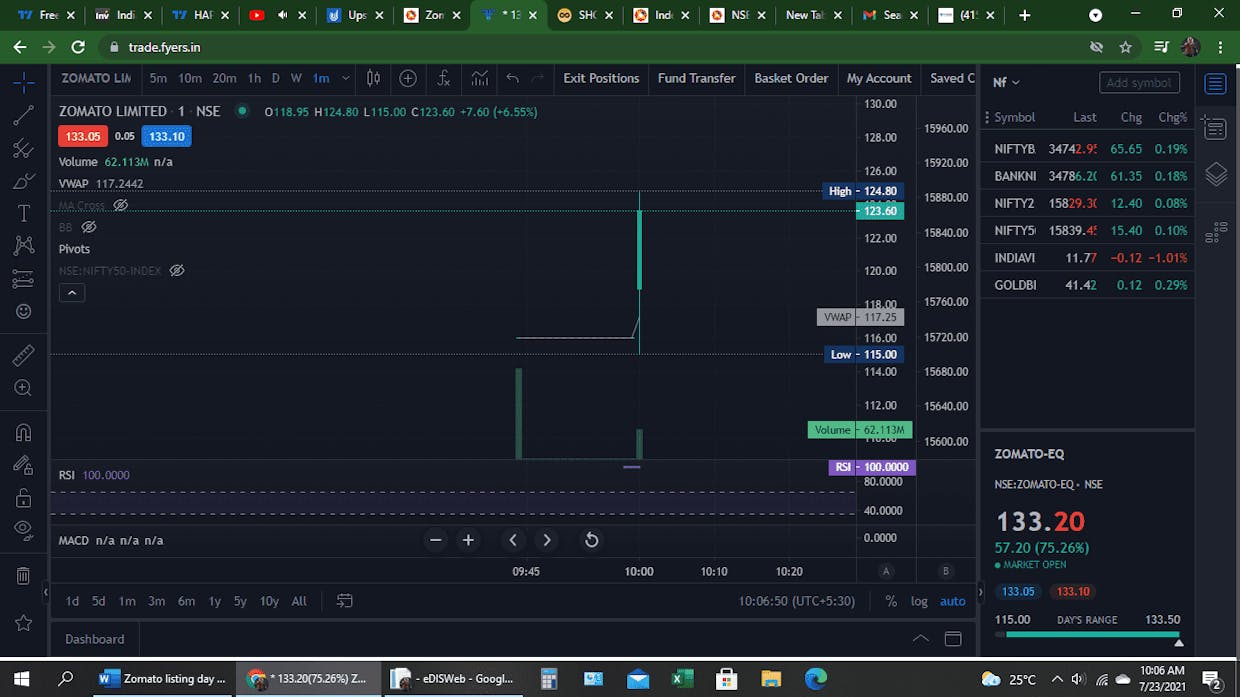Viewport: 1240px width, 697px height.
Task: Toggle BB indicator visibility
Action: (89, 227)
